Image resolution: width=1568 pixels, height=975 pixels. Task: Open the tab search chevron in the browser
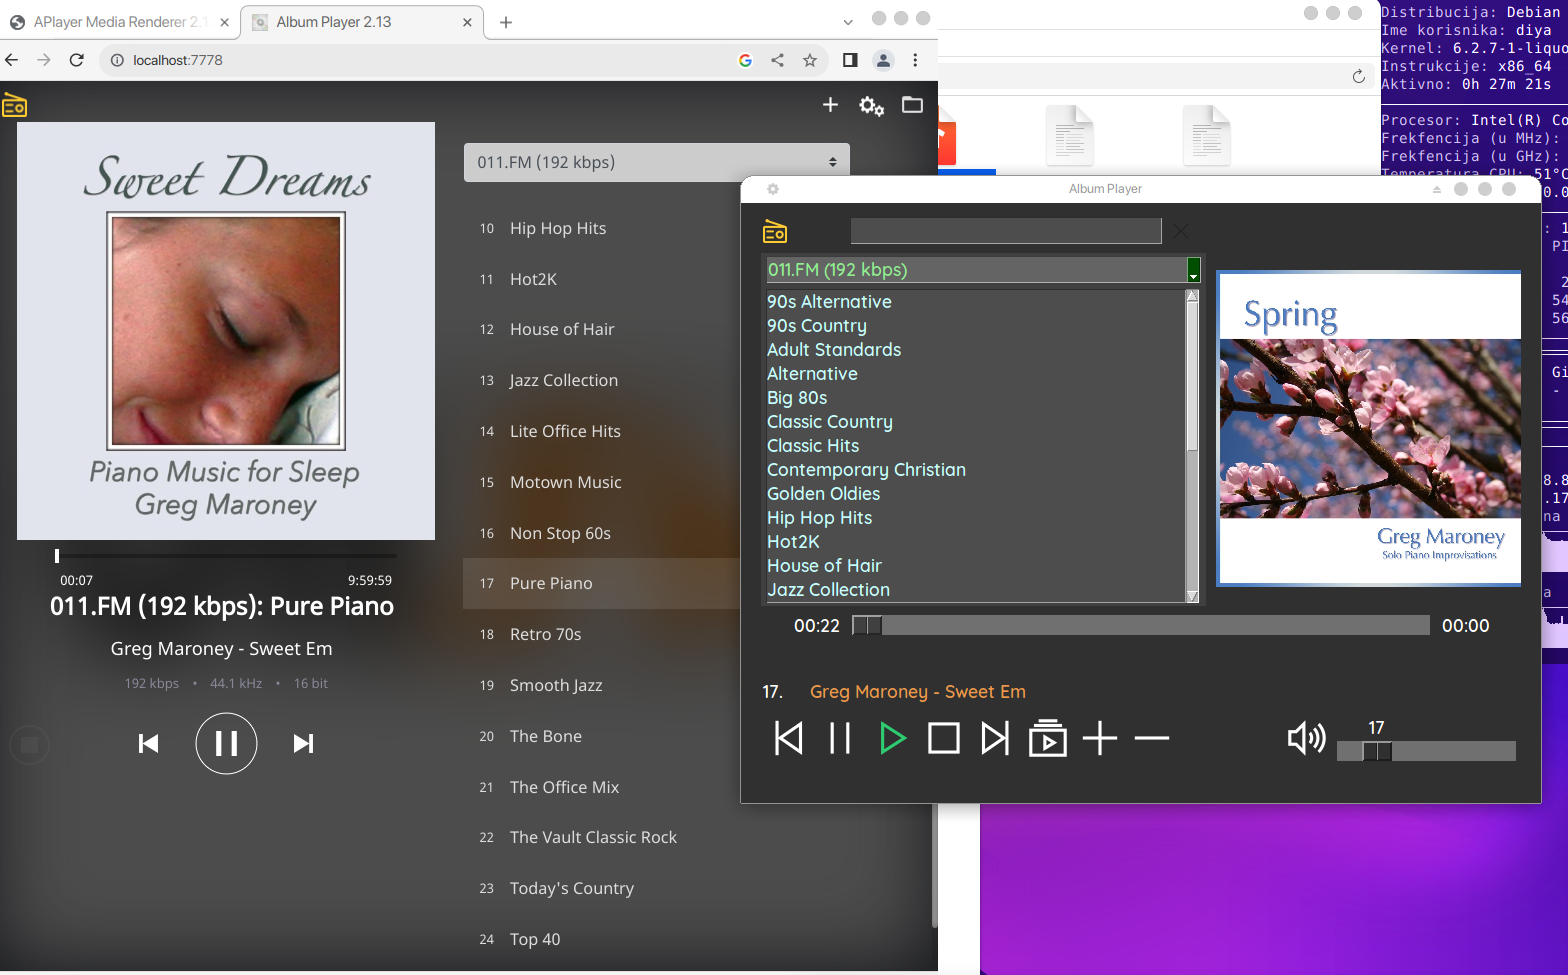pyautogui.click(x=848, y=22)
